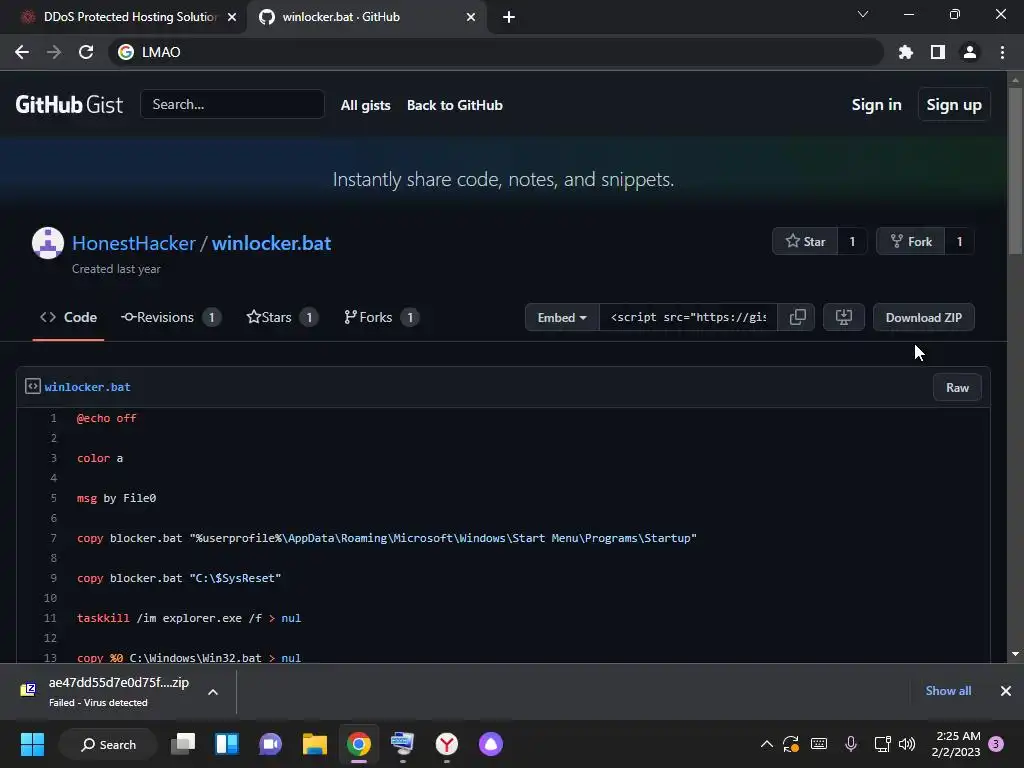Switch to the Stars tab
Image resolution: width=1024 pixels, height=768 pixels.
tap(282, 317)
